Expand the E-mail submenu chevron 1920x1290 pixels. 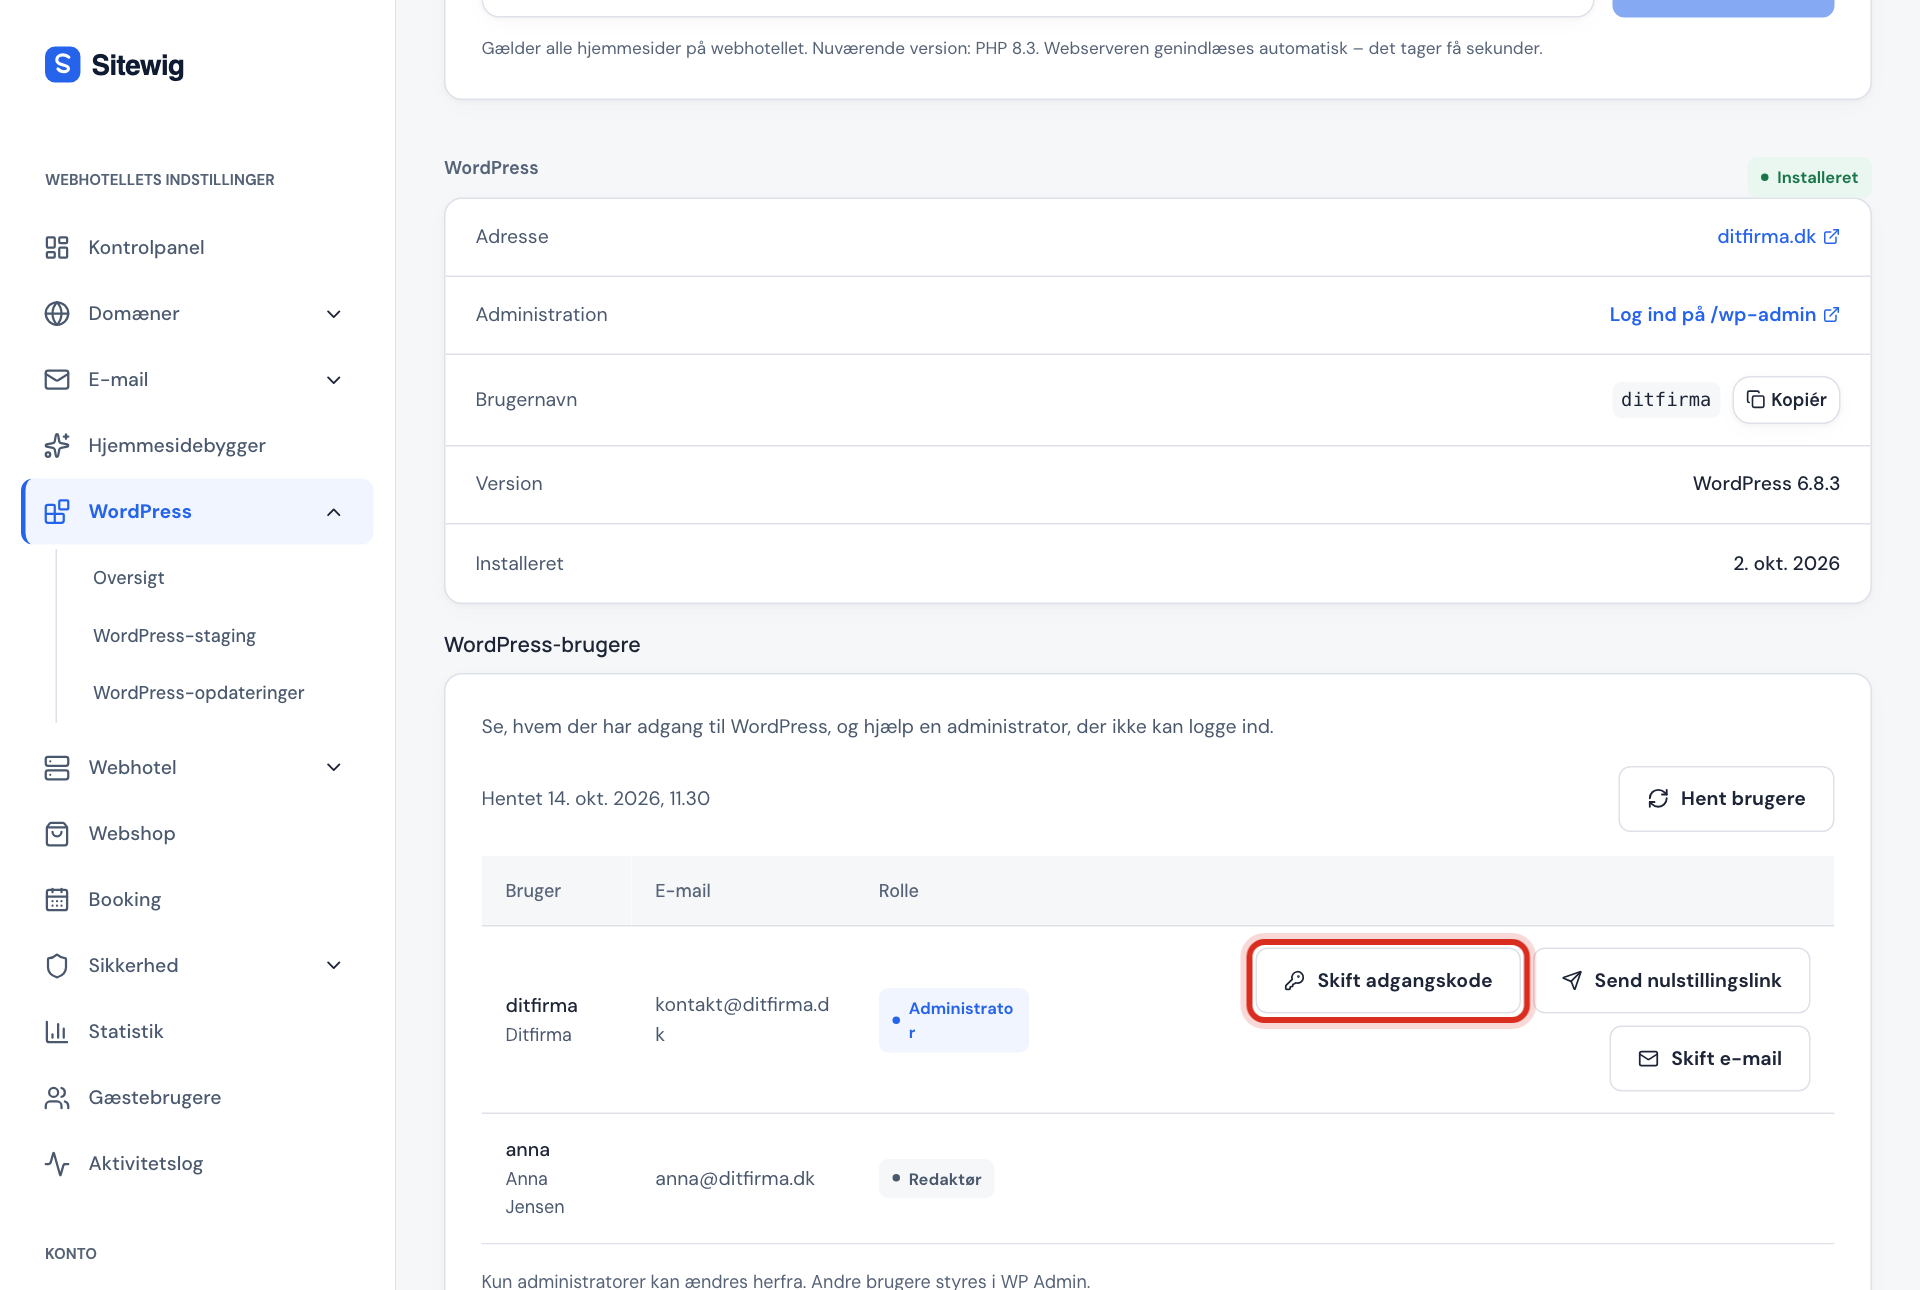tap(334, 380)
